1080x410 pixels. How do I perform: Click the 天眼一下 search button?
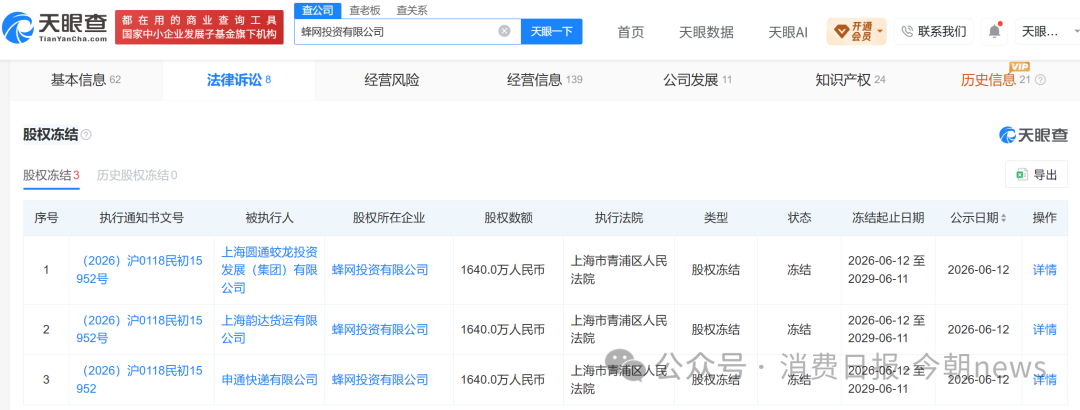(552, 31)
